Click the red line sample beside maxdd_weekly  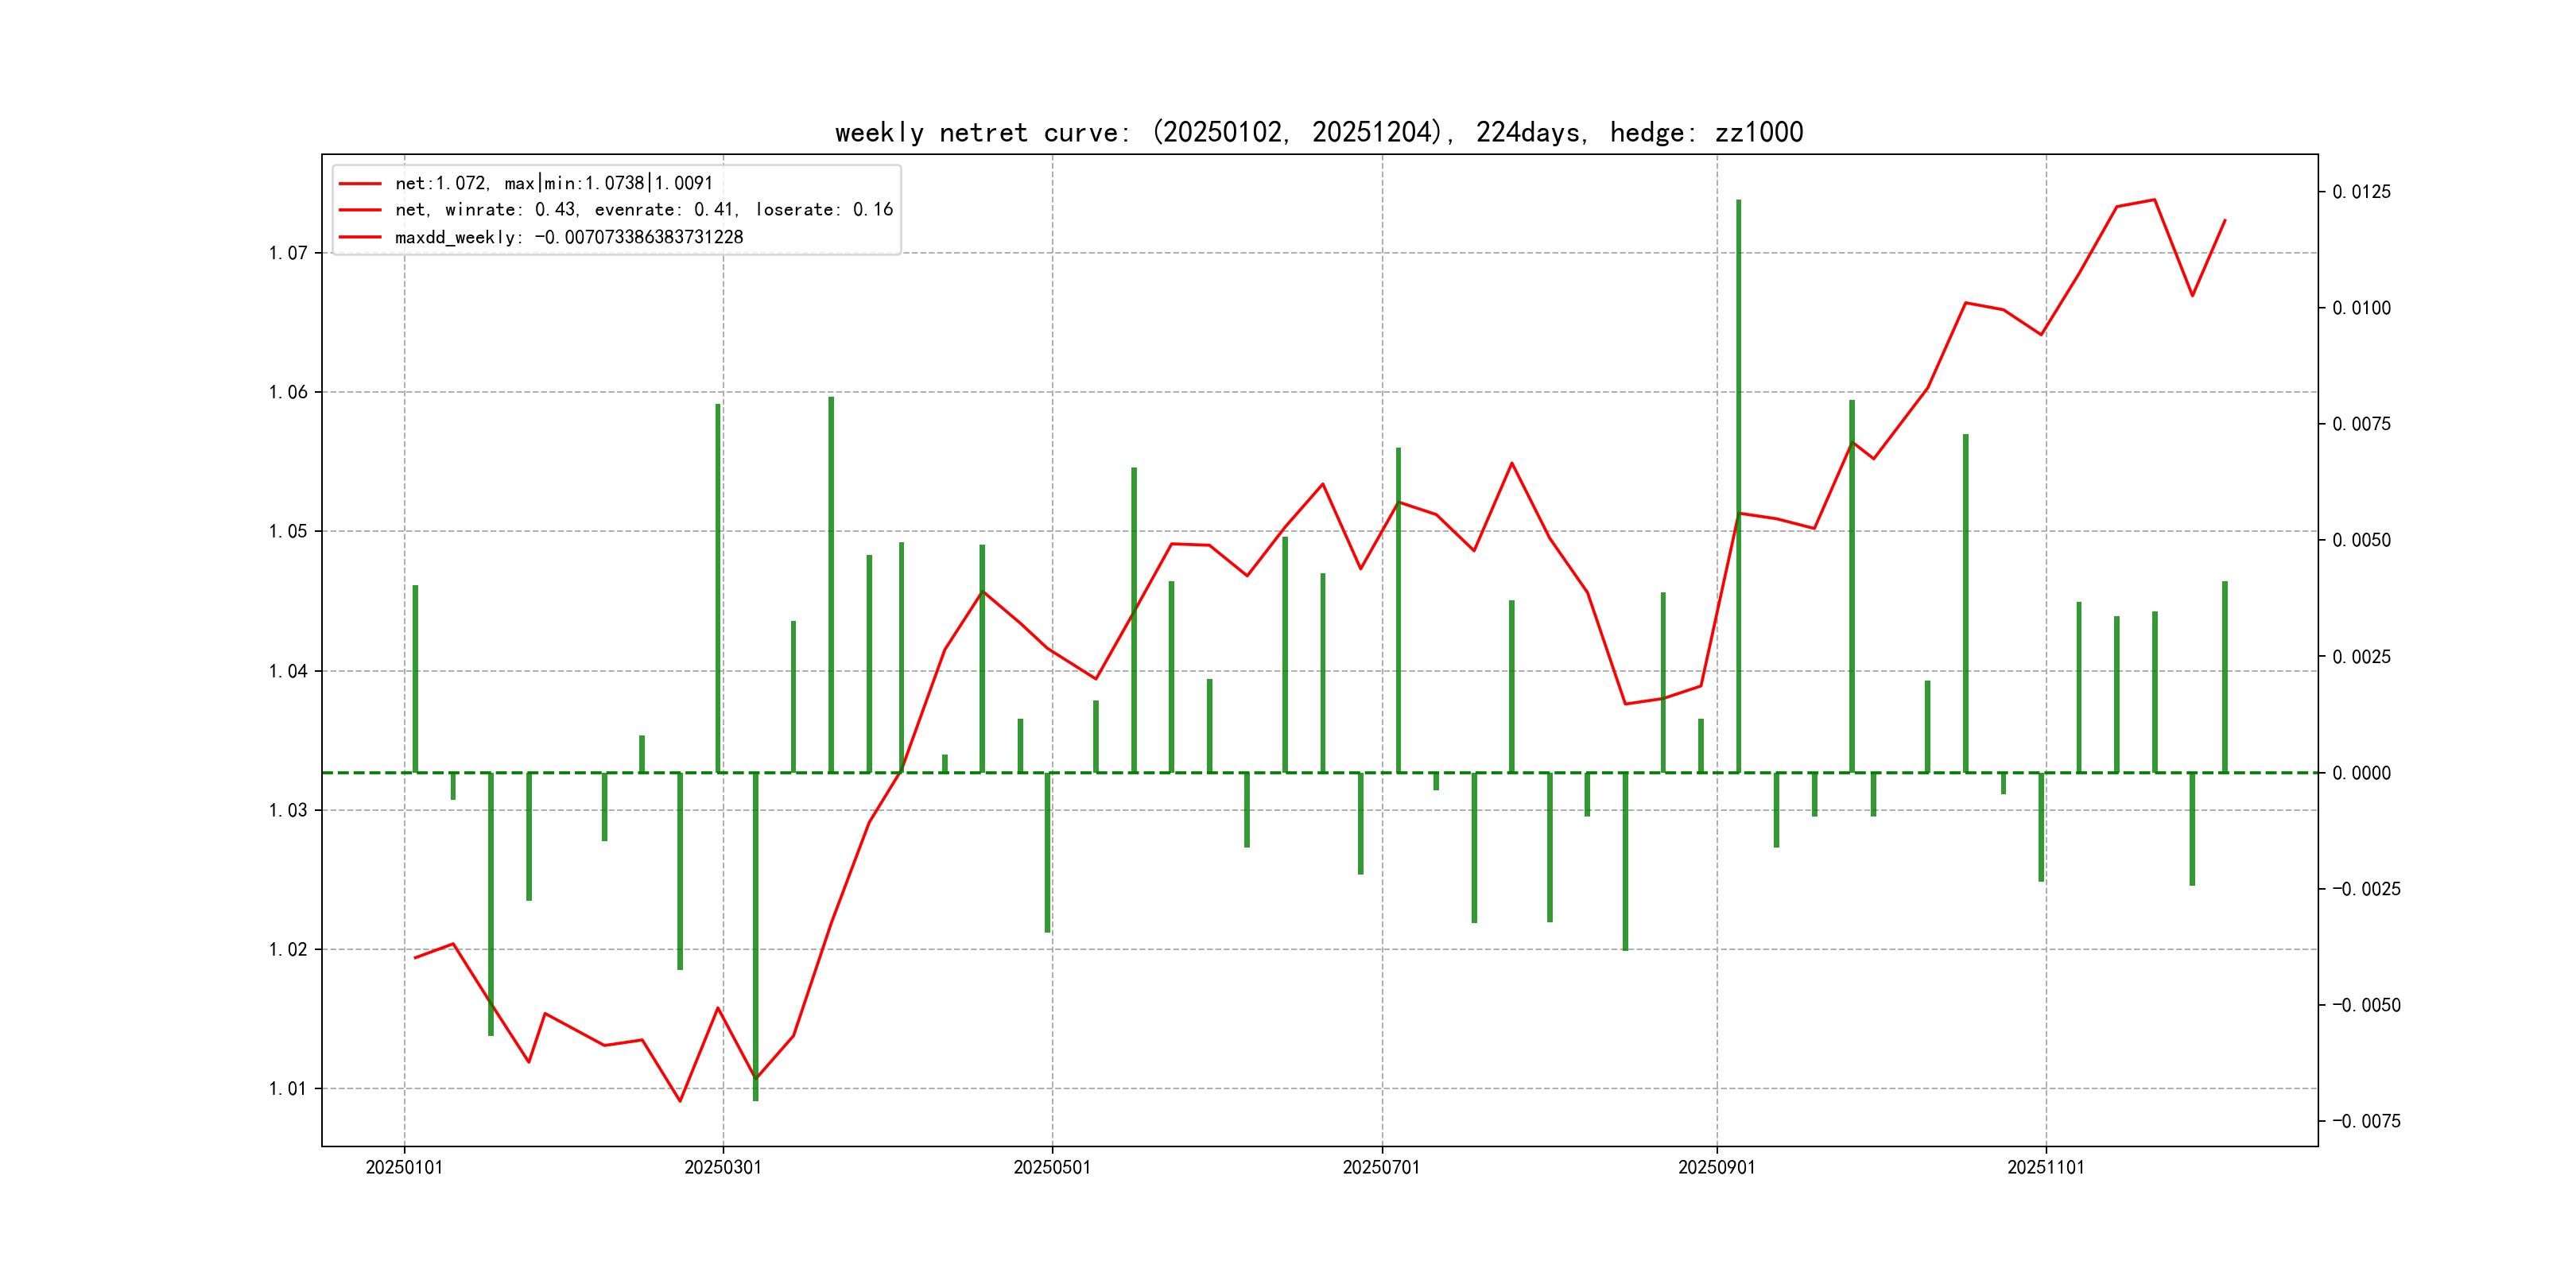(x=360, y=237)
